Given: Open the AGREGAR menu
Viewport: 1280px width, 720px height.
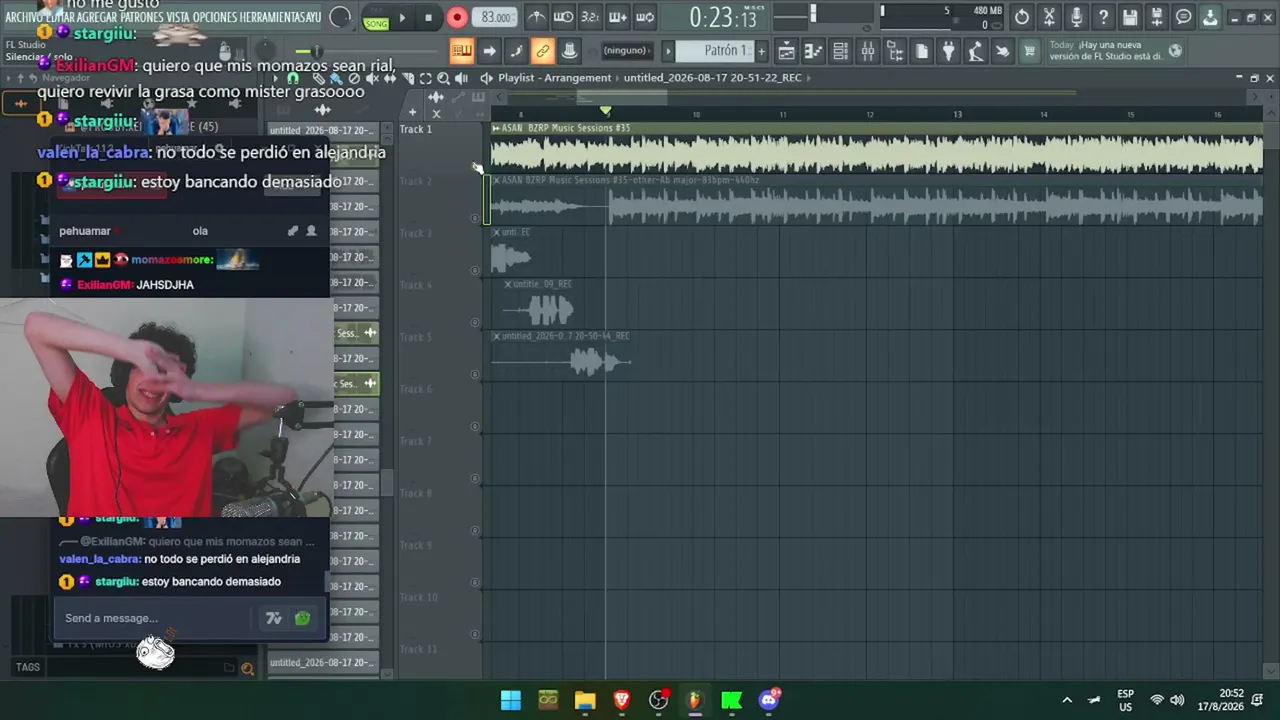Looking at the screenshot, I should [x=99, y=17].
